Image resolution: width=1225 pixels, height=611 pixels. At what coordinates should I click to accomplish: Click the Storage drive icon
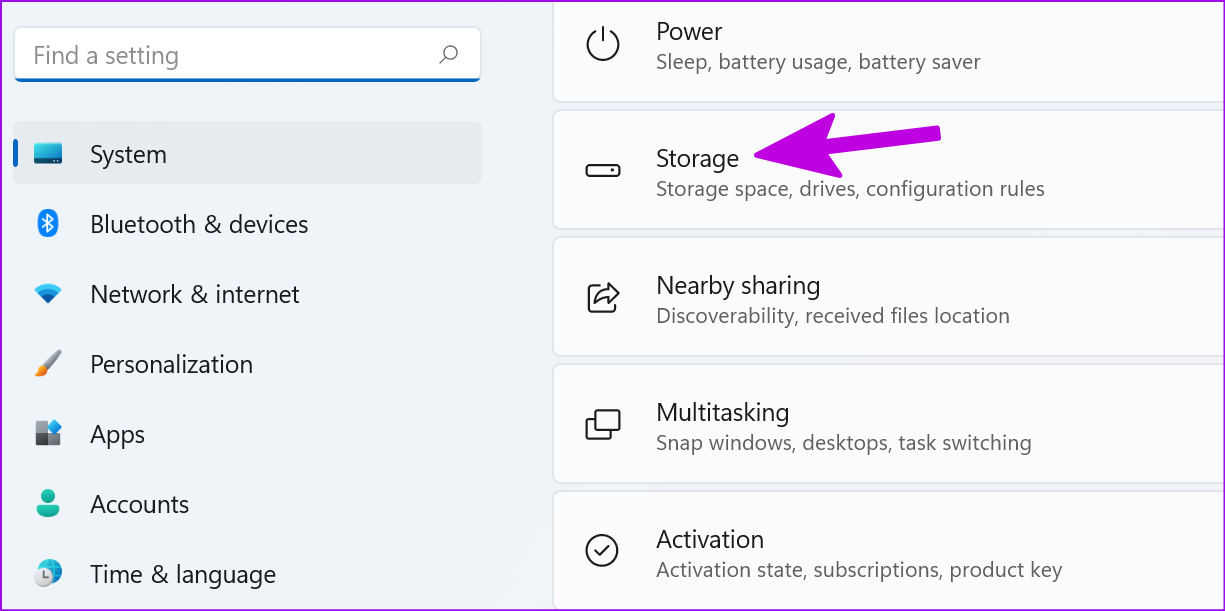tap(603, 171)
